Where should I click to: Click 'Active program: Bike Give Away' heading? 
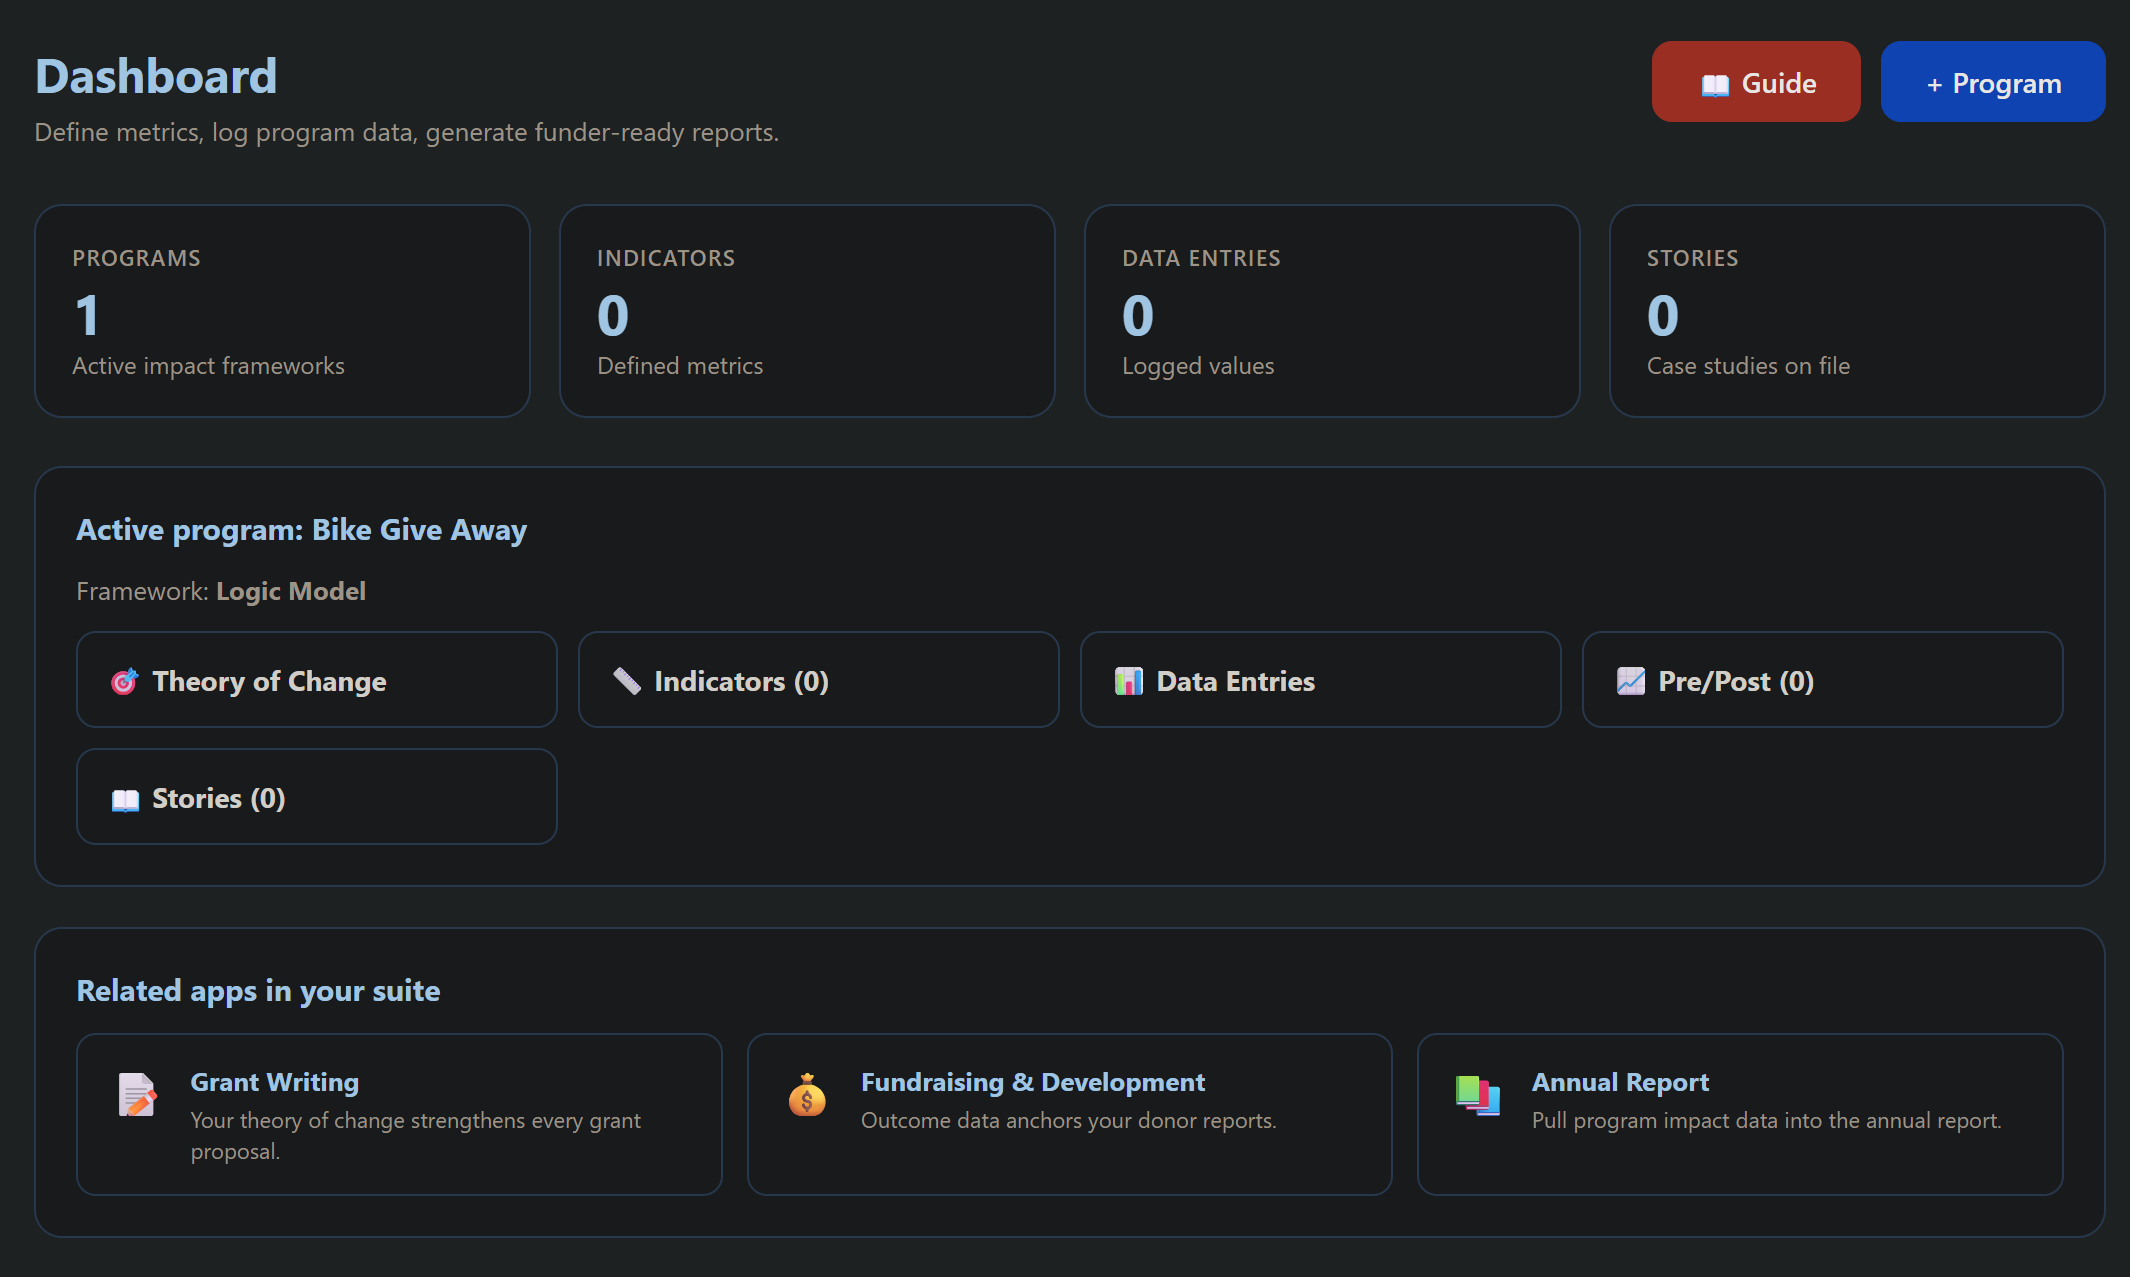pos(301,530)
